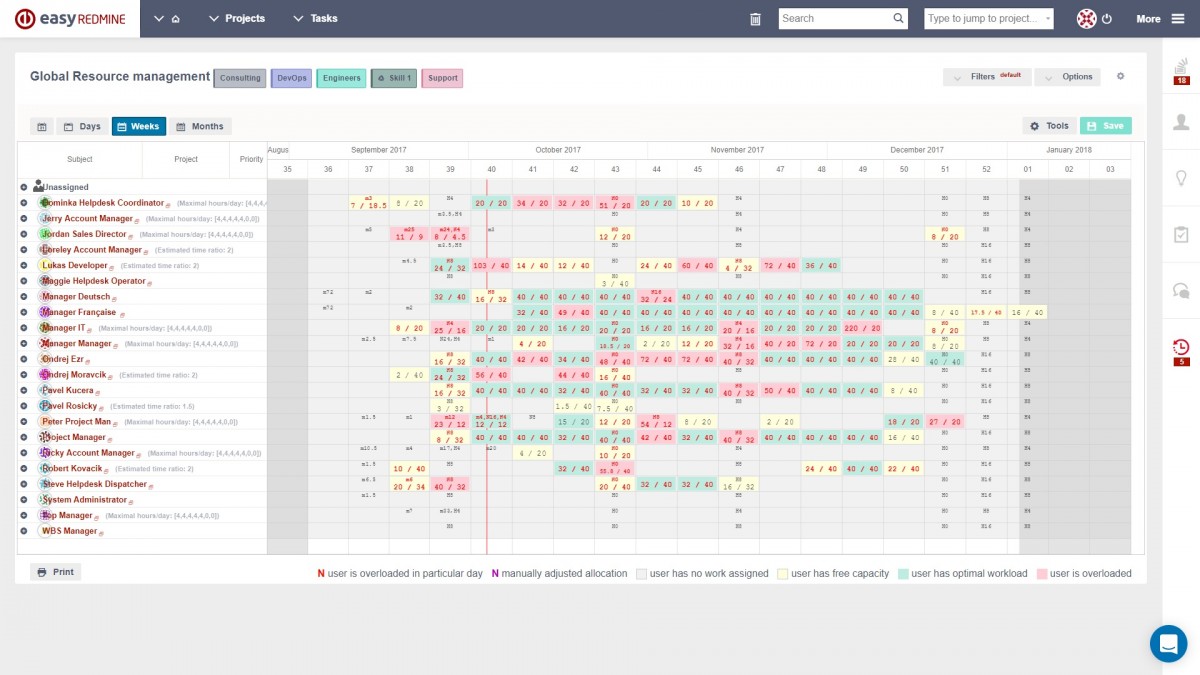Open the activity feed icon with badge 18
This screenshot has width=1200, height=675.
pos(1181,70)
